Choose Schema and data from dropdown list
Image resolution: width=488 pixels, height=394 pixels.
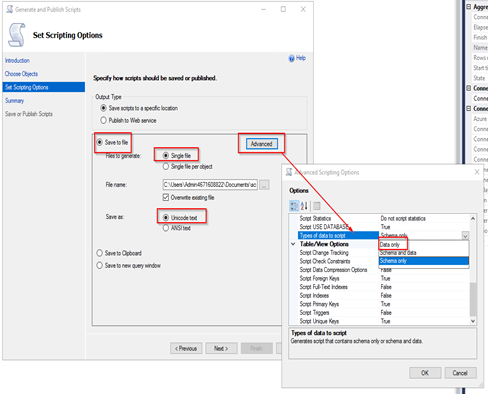[424, 253]
